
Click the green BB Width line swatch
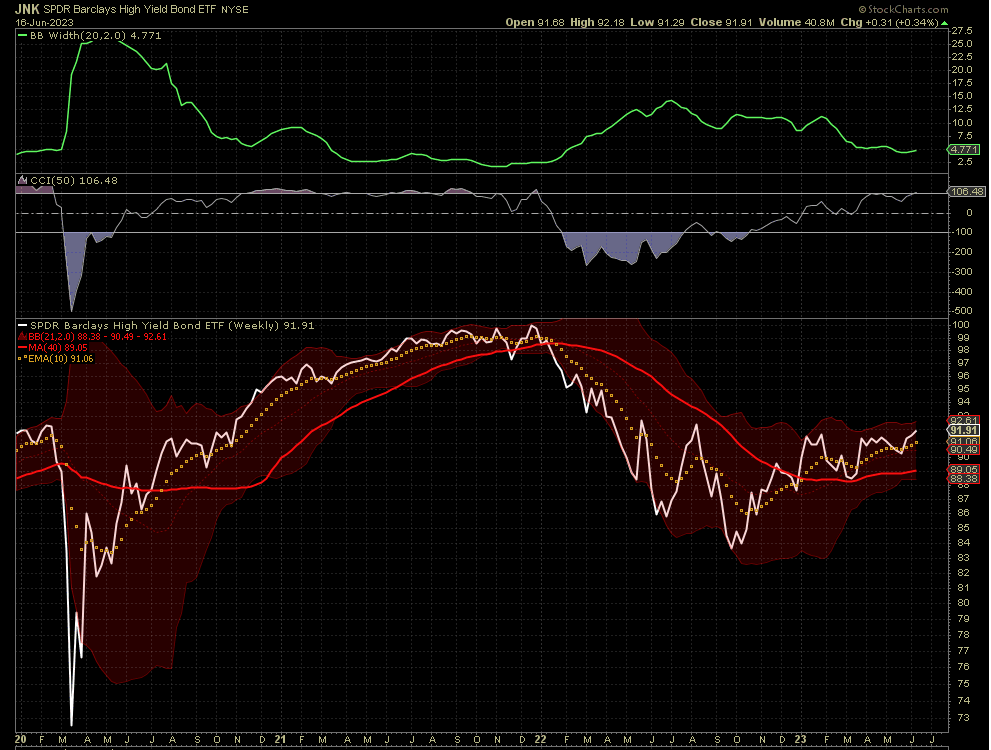pyautogui.click(x=22, y=35)
